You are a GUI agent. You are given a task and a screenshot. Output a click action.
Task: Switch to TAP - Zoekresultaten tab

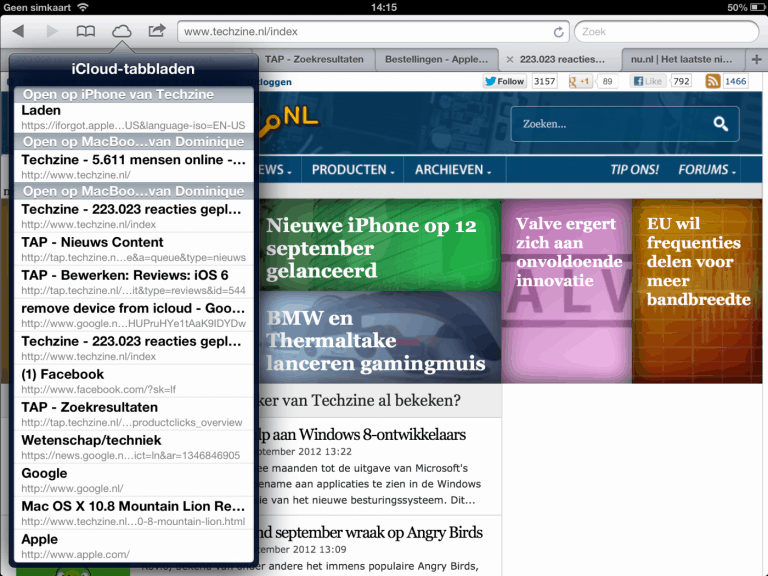click(314, 59)
